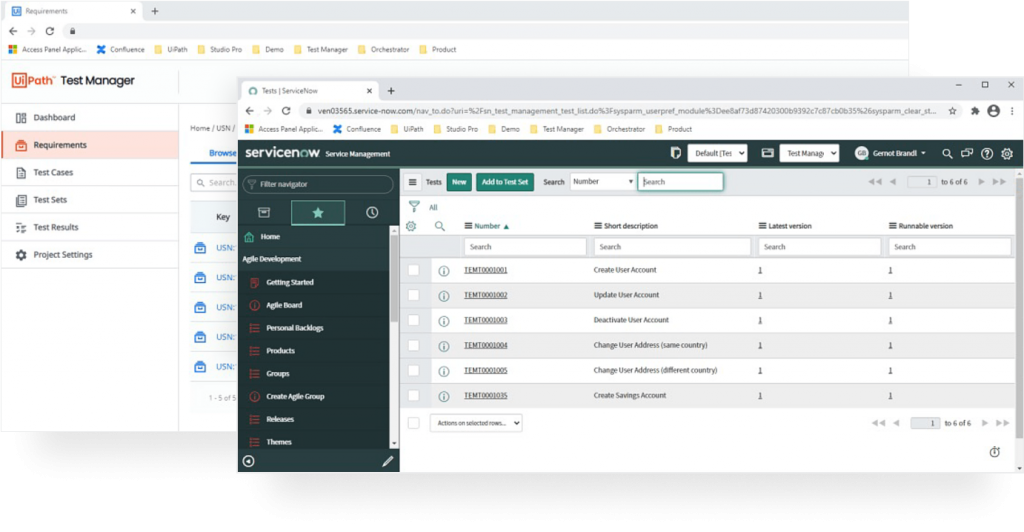Open the header magnifier search icon
1024x532 pixels.
[x=947, y=154]
